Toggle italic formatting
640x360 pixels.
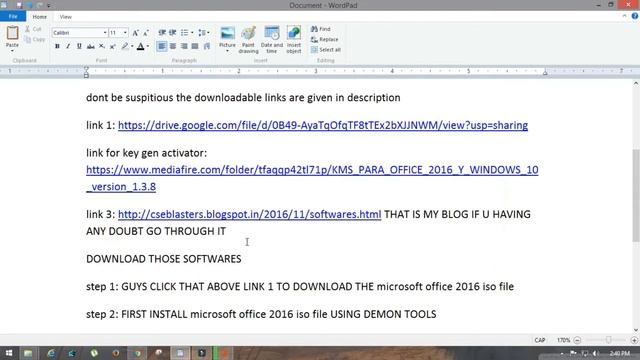click(x=68, y=47)
